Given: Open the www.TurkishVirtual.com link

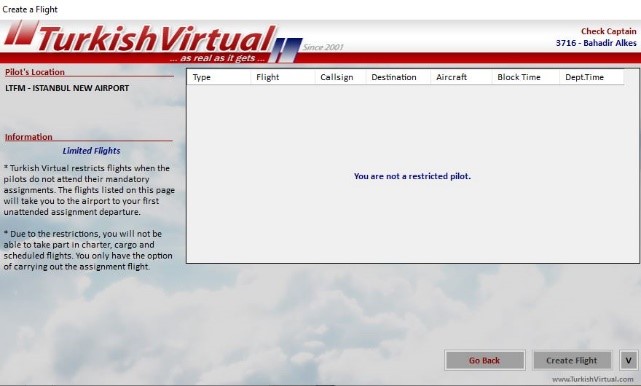Looking at the screenshot, I should [x=593, y=379].
